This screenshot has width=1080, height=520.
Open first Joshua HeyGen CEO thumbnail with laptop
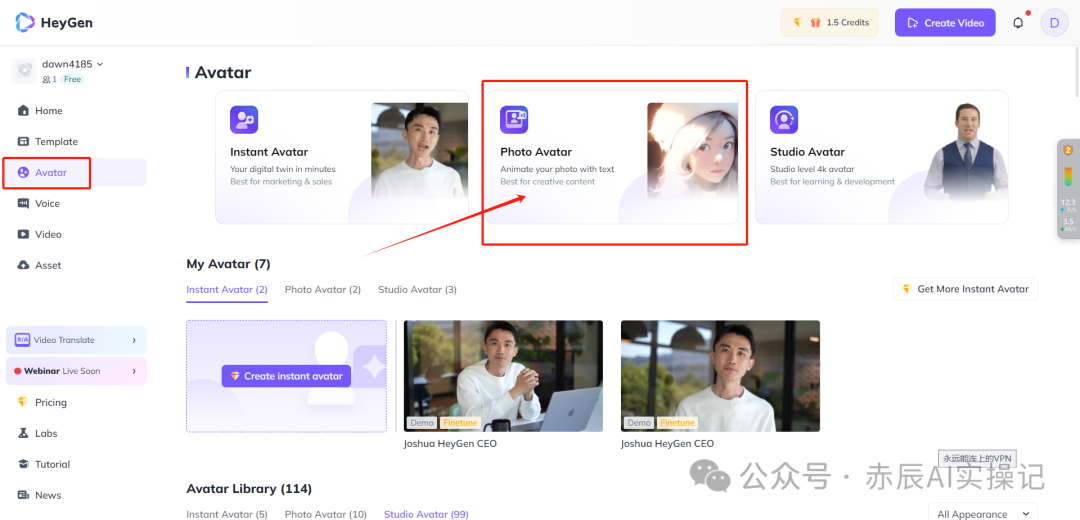tap(503, 376)
